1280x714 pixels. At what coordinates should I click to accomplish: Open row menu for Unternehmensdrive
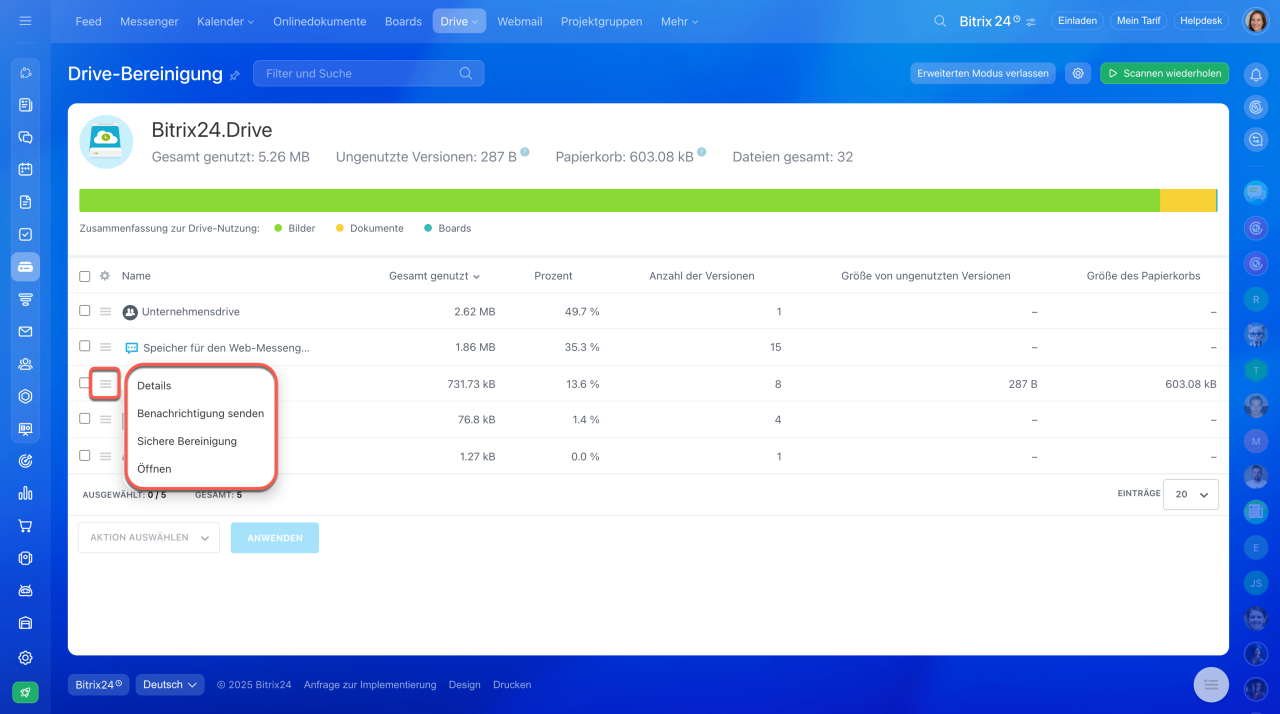point(105,312)
